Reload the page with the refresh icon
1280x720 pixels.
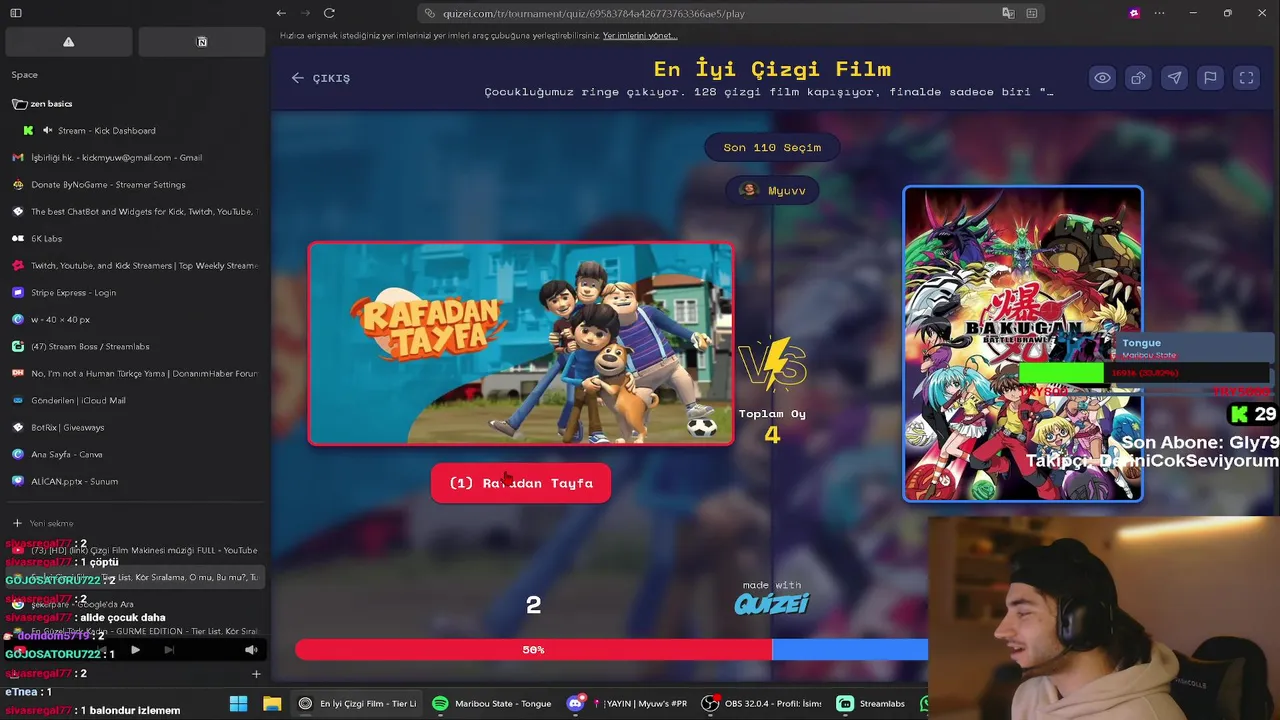[x=329, y=13]
